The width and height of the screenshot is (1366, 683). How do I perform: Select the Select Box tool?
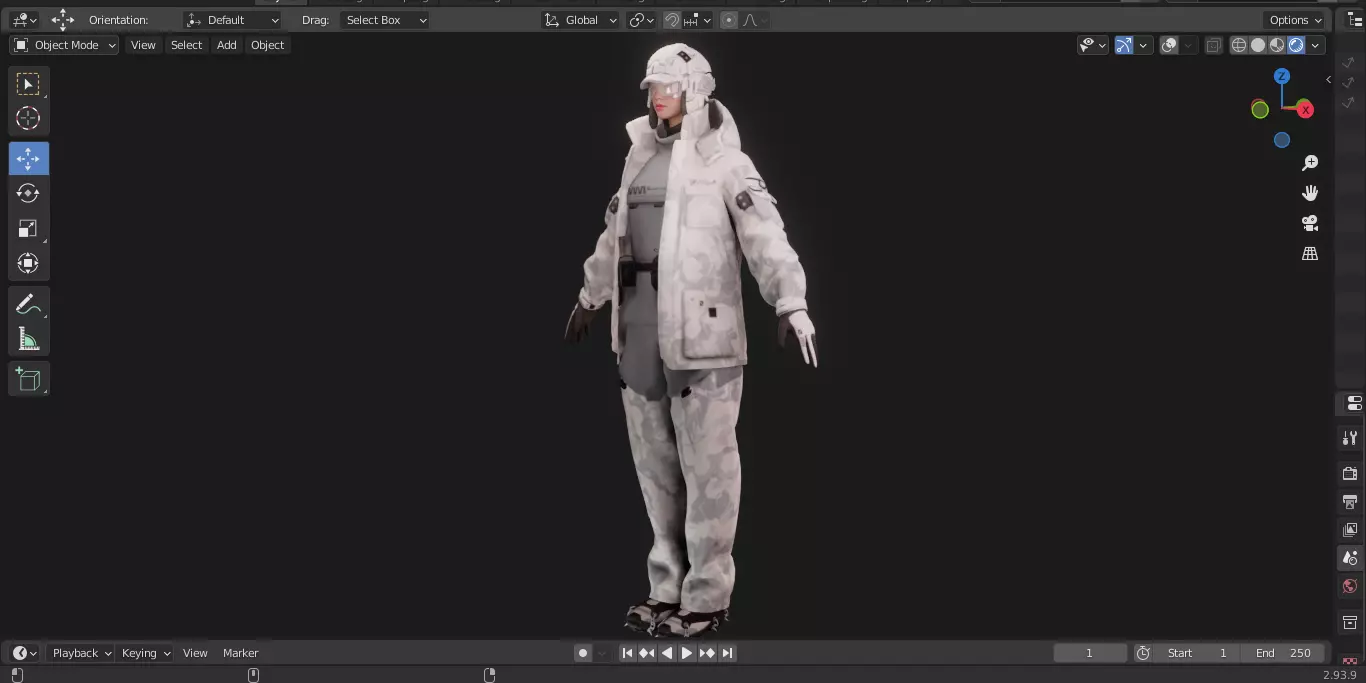(x=29, y=84)
